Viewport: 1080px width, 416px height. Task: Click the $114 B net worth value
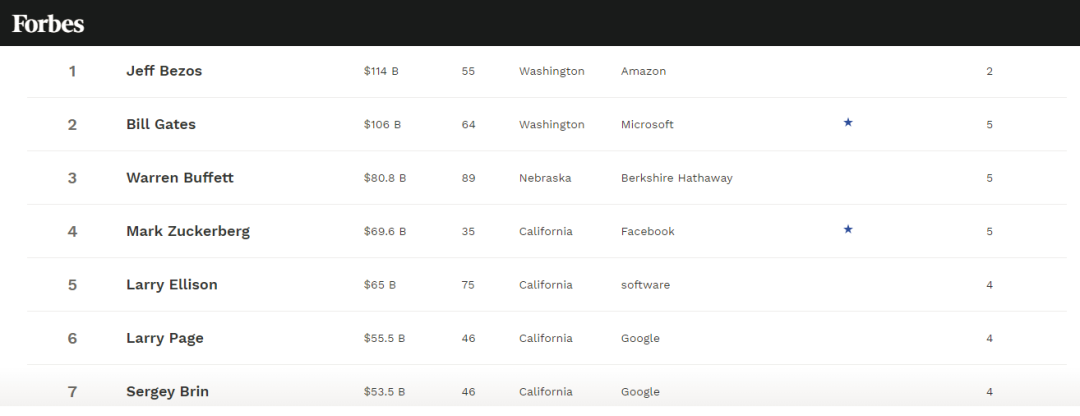[381, 71]
